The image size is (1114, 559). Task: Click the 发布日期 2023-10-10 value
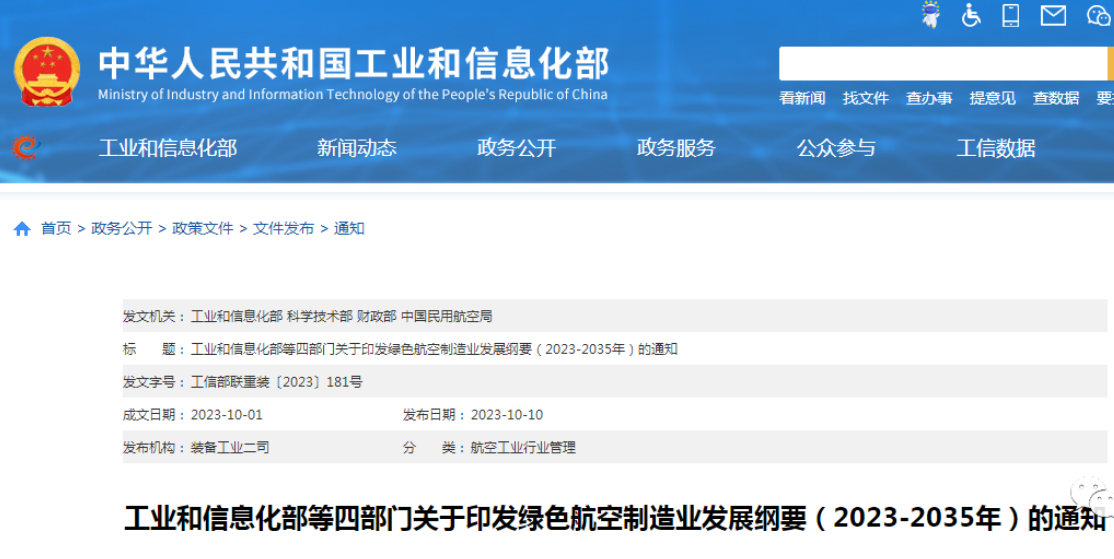[x=507, y=415]
